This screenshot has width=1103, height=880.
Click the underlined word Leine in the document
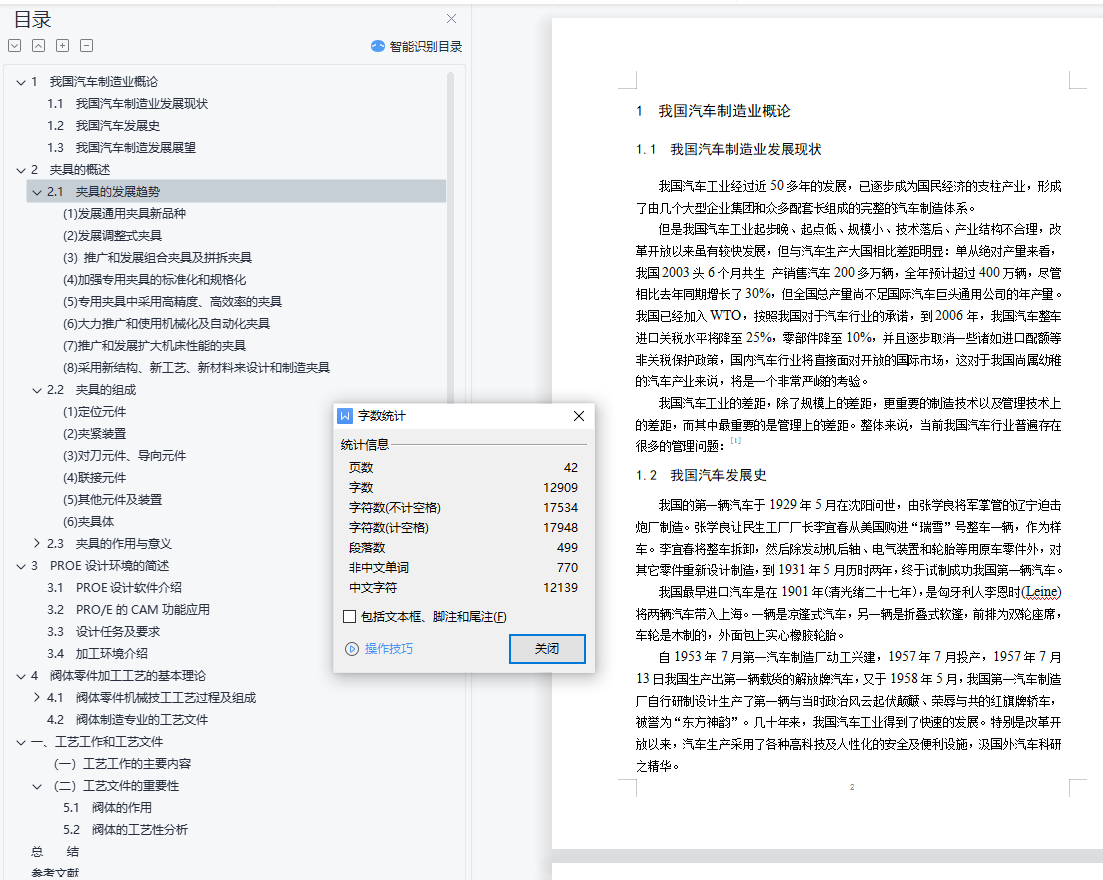click(1041, 592)
